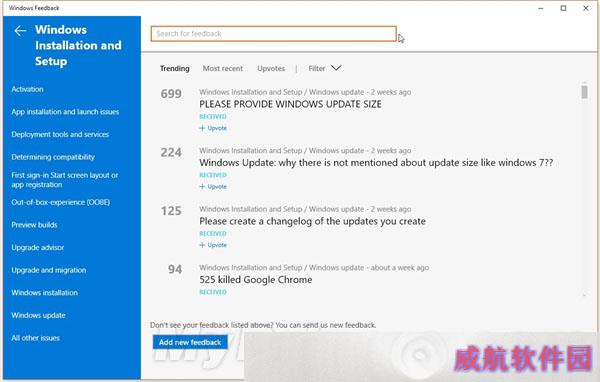
Task: Open the Windows update category in sidebar
Action: 38,315
